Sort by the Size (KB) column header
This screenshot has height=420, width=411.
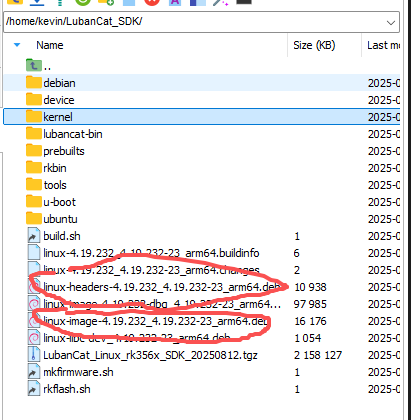click(x=314, y=45)
